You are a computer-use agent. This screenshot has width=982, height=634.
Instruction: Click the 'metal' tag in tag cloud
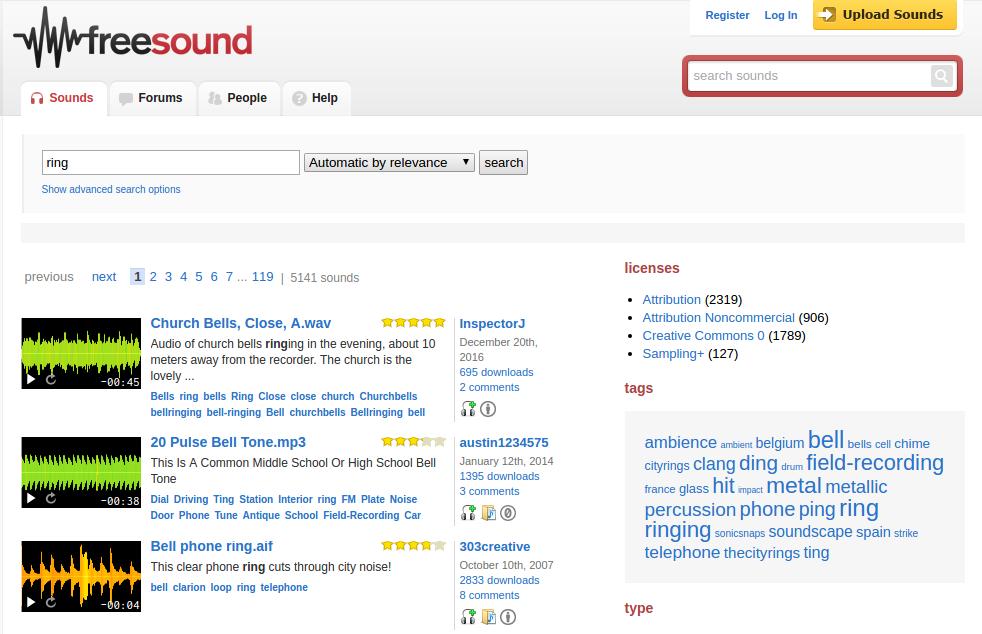[793, 486]
